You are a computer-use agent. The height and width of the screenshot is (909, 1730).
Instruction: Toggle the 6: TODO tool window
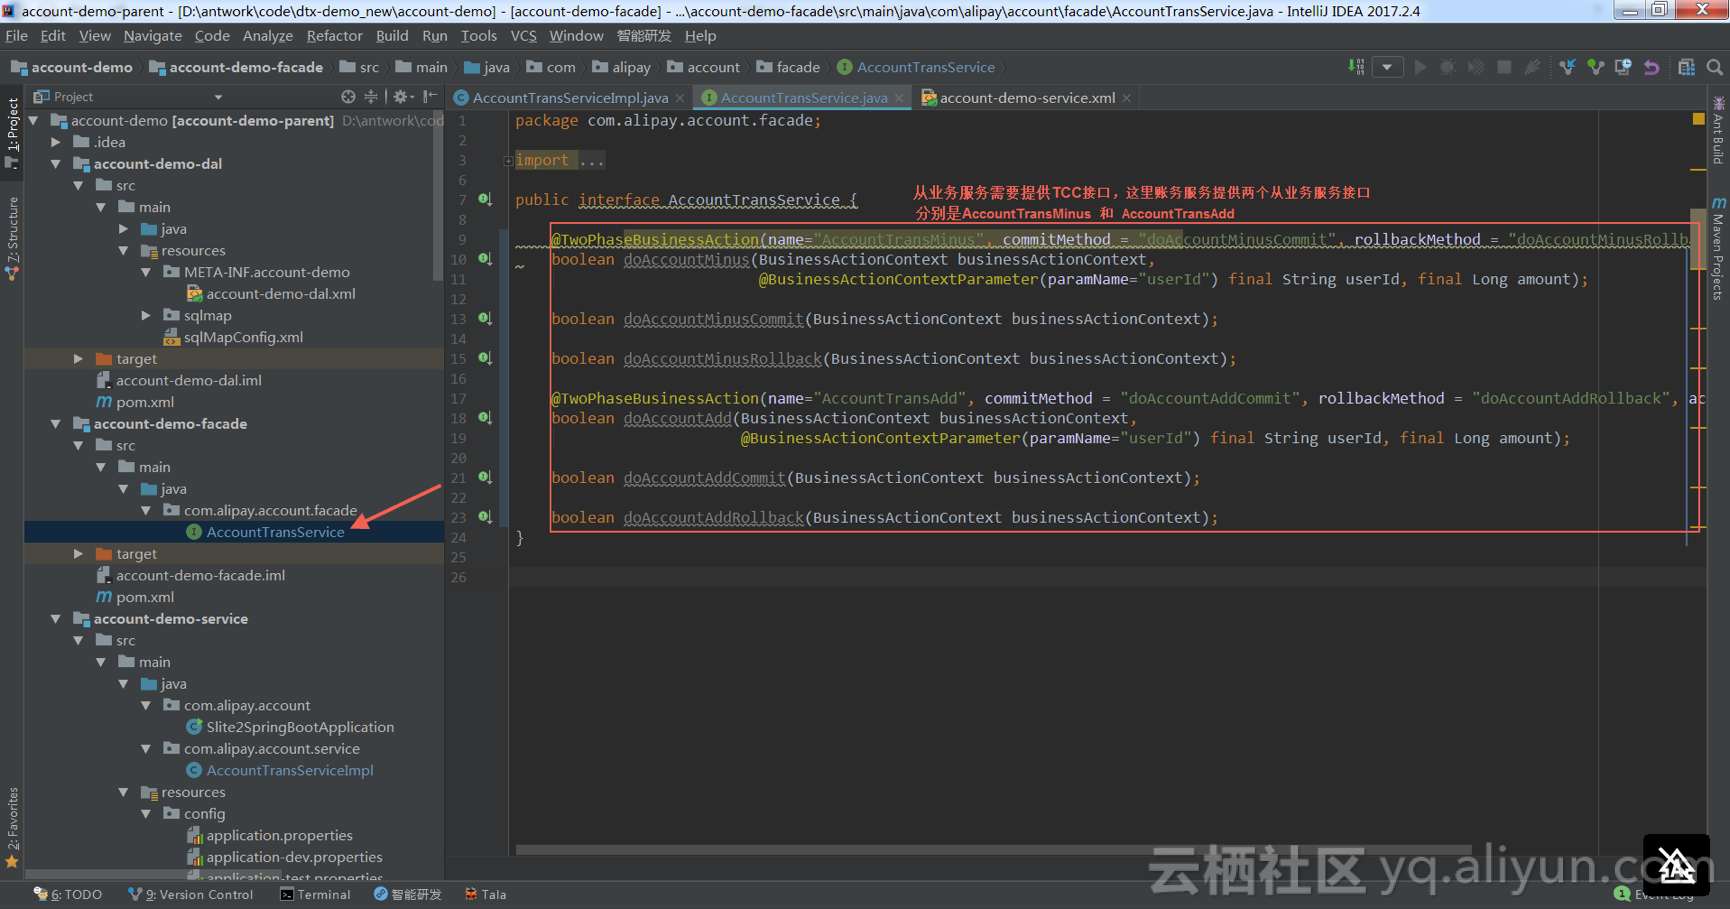[x=68, y=894]
